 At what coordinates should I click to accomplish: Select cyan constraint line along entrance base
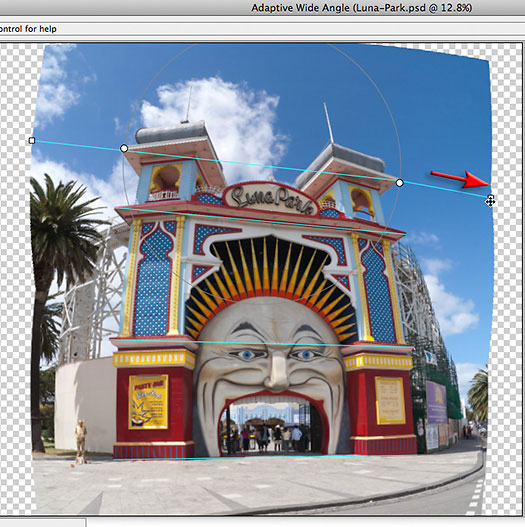point(266,457)
